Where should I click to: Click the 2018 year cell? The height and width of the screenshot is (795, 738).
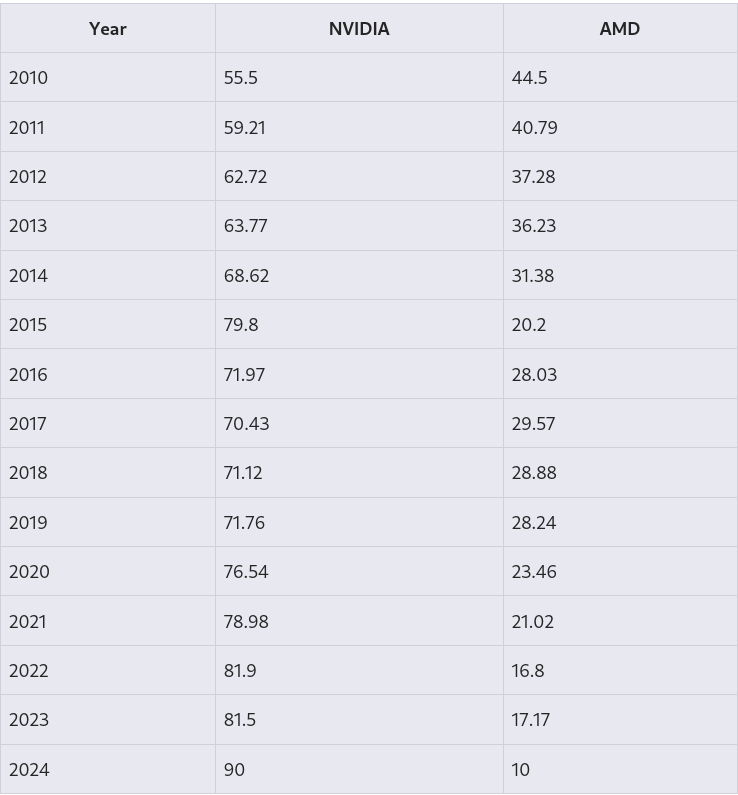tap(28, 473)
